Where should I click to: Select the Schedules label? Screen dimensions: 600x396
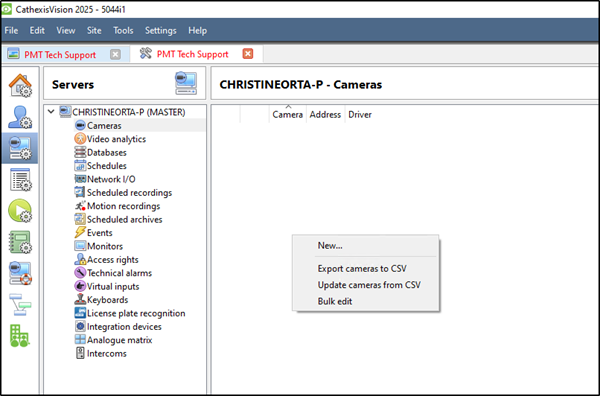coord(106,166)
